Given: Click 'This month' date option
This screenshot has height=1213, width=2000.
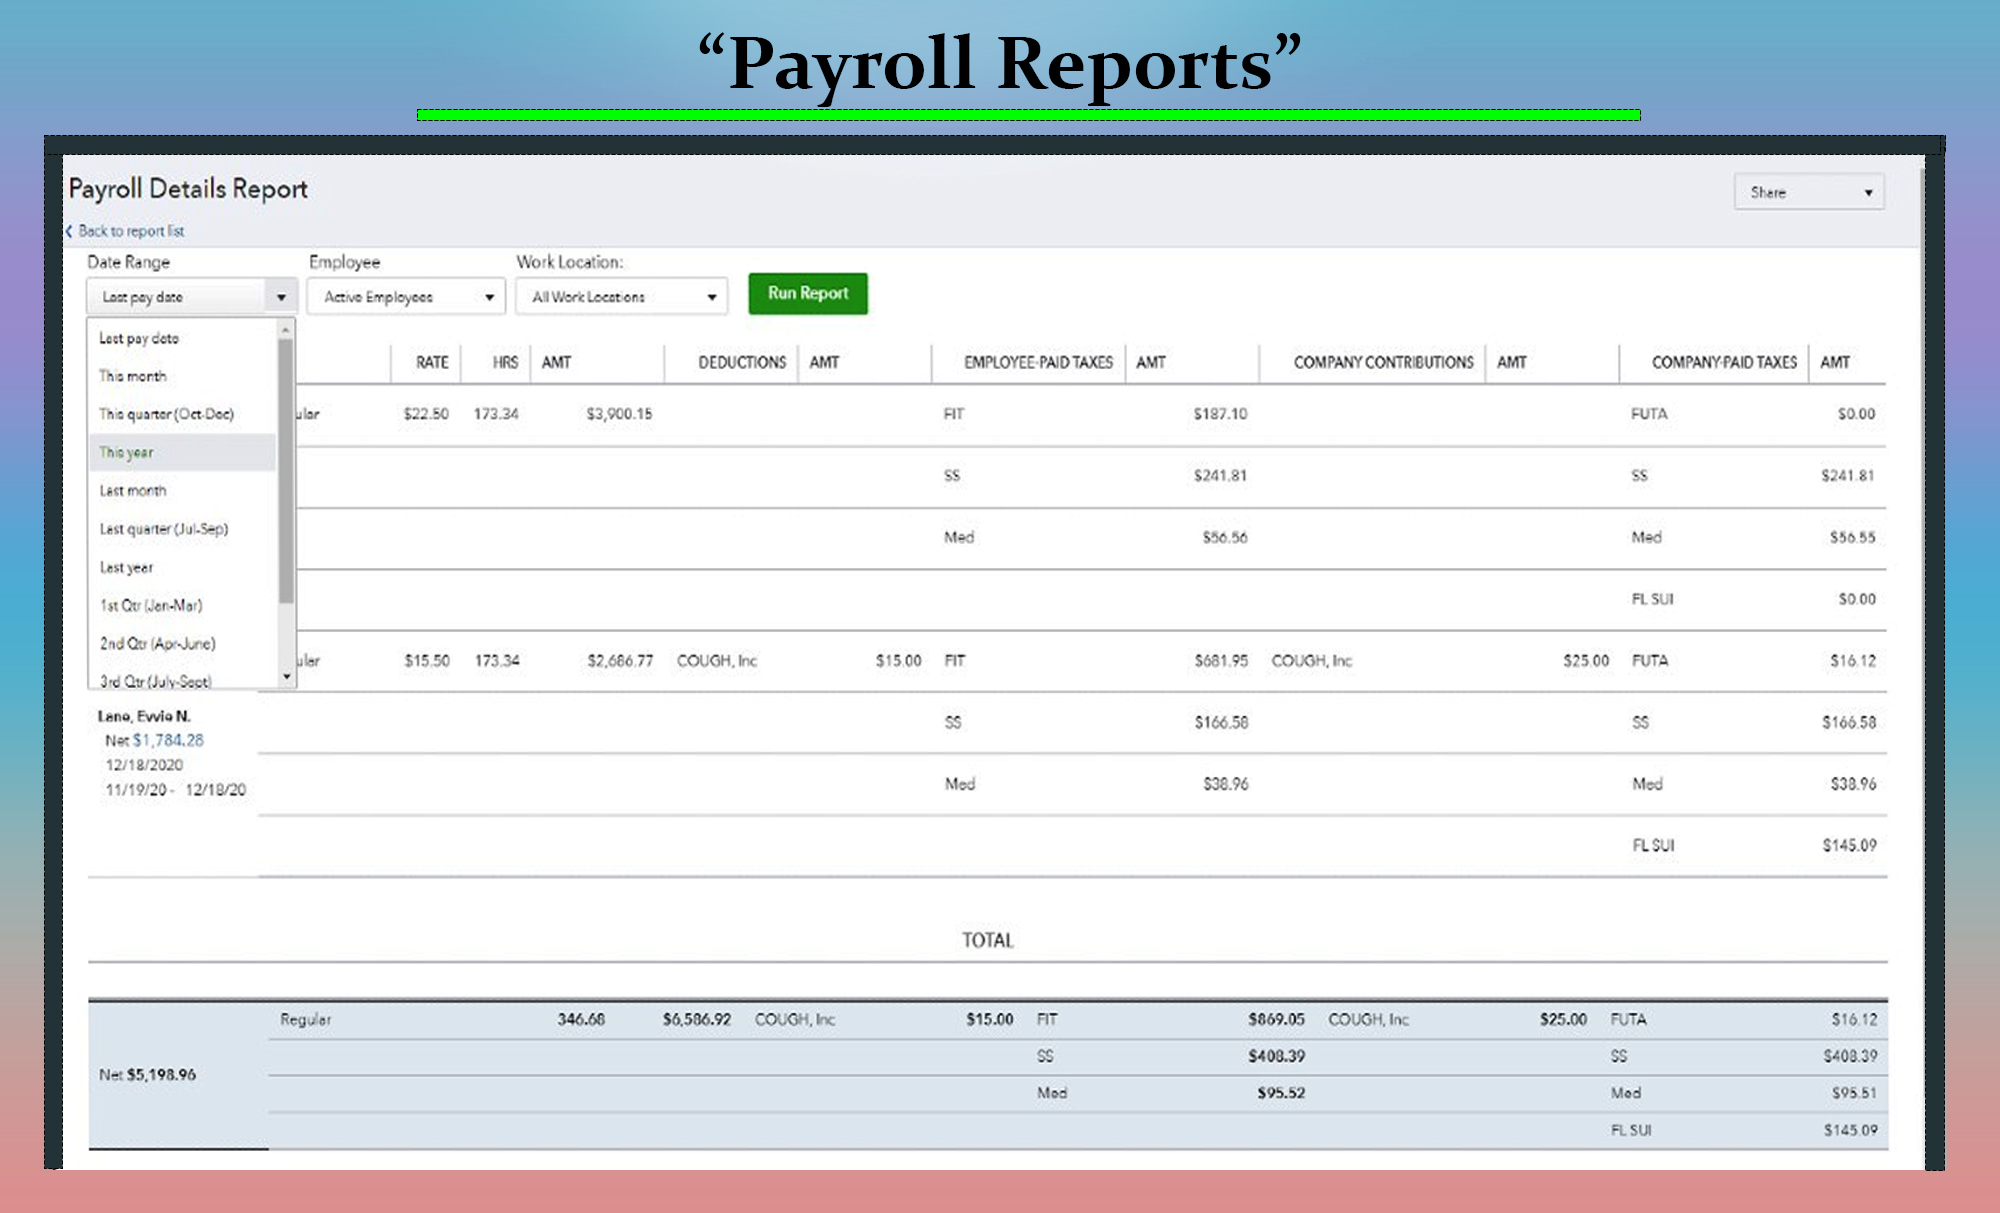Looking at the screenshot, I should [x=133, y=376].
